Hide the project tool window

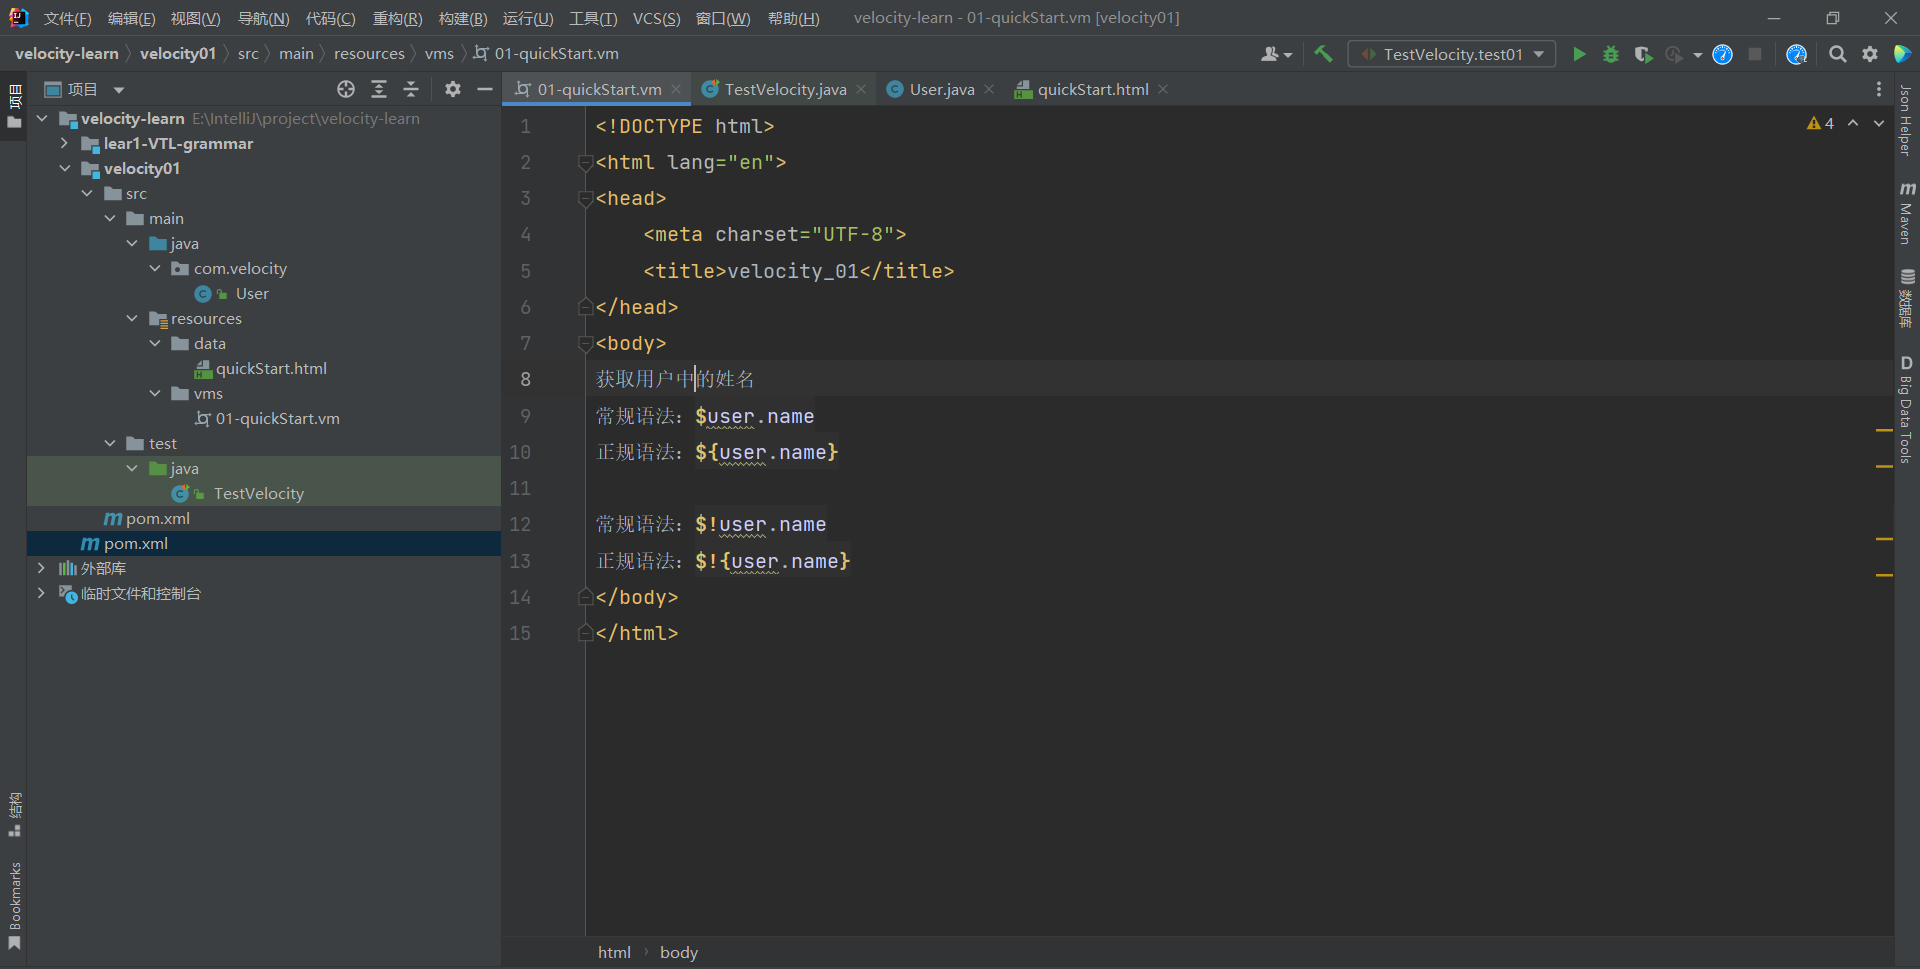point(485,89)
